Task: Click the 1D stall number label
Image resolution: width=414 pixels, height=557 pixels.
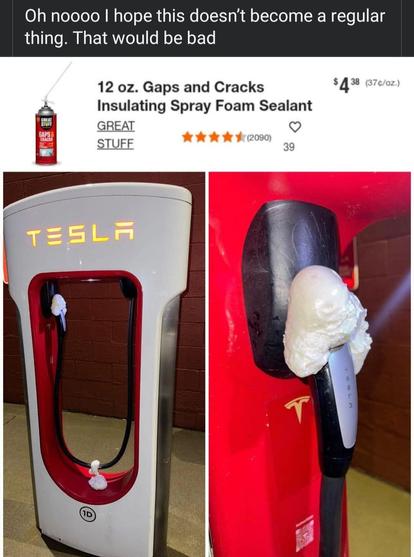Action: tap(87, 514)
